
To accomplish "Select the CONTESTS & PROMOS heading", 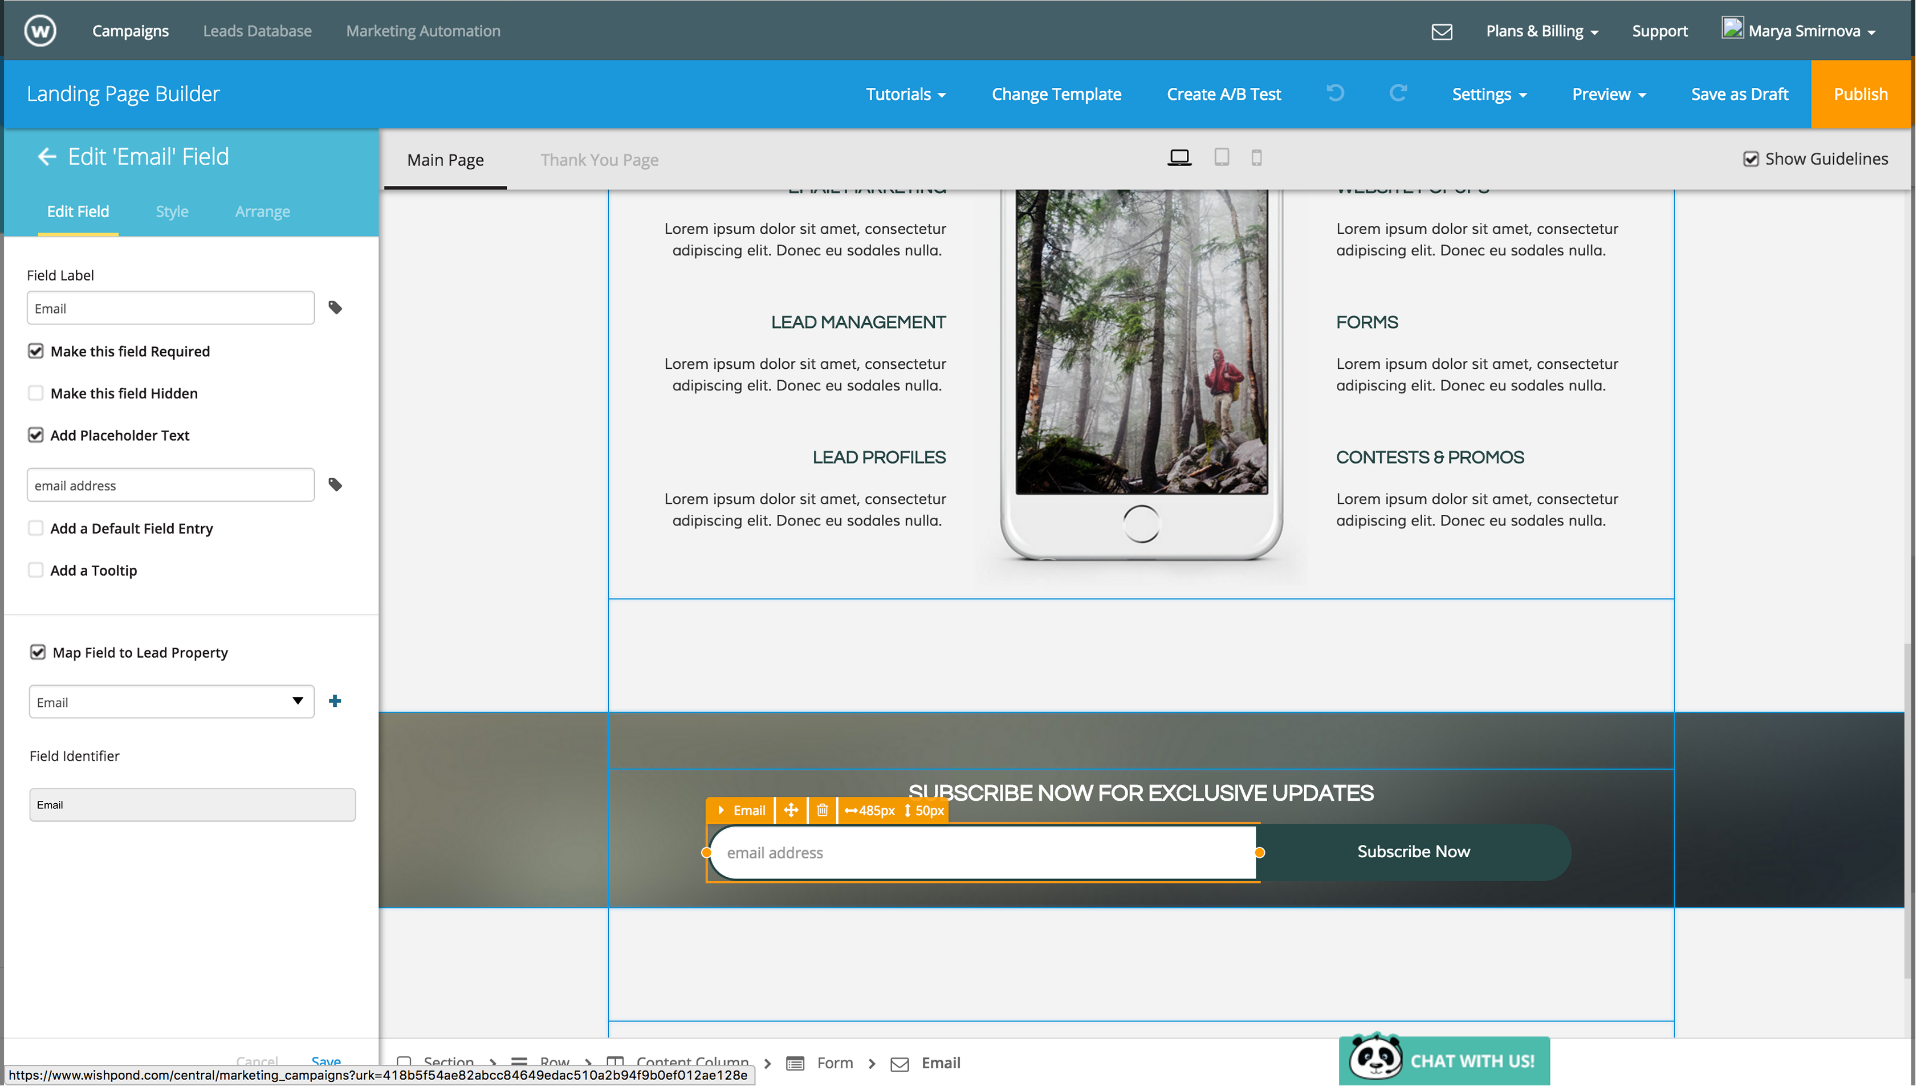I will tap(1430, 457).
